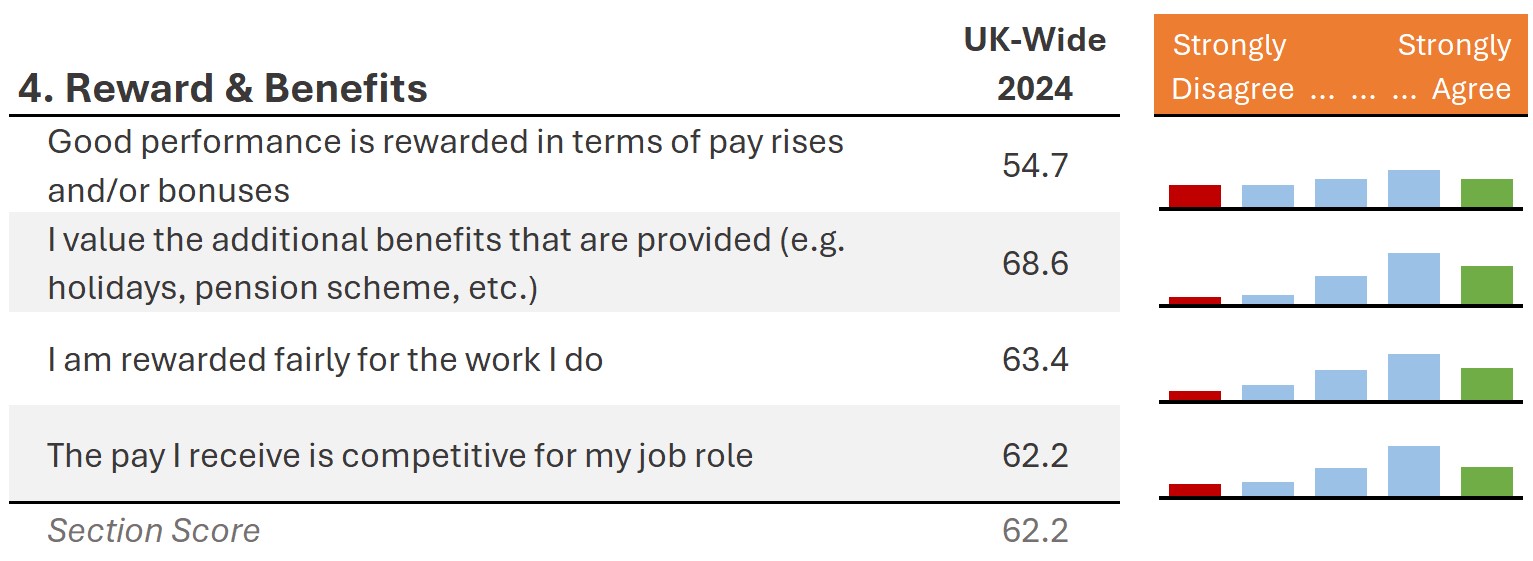The height and width of the screenshot is (561, 1533).
Task: Select the 63.4 score value
Action: coord(1035,359)
